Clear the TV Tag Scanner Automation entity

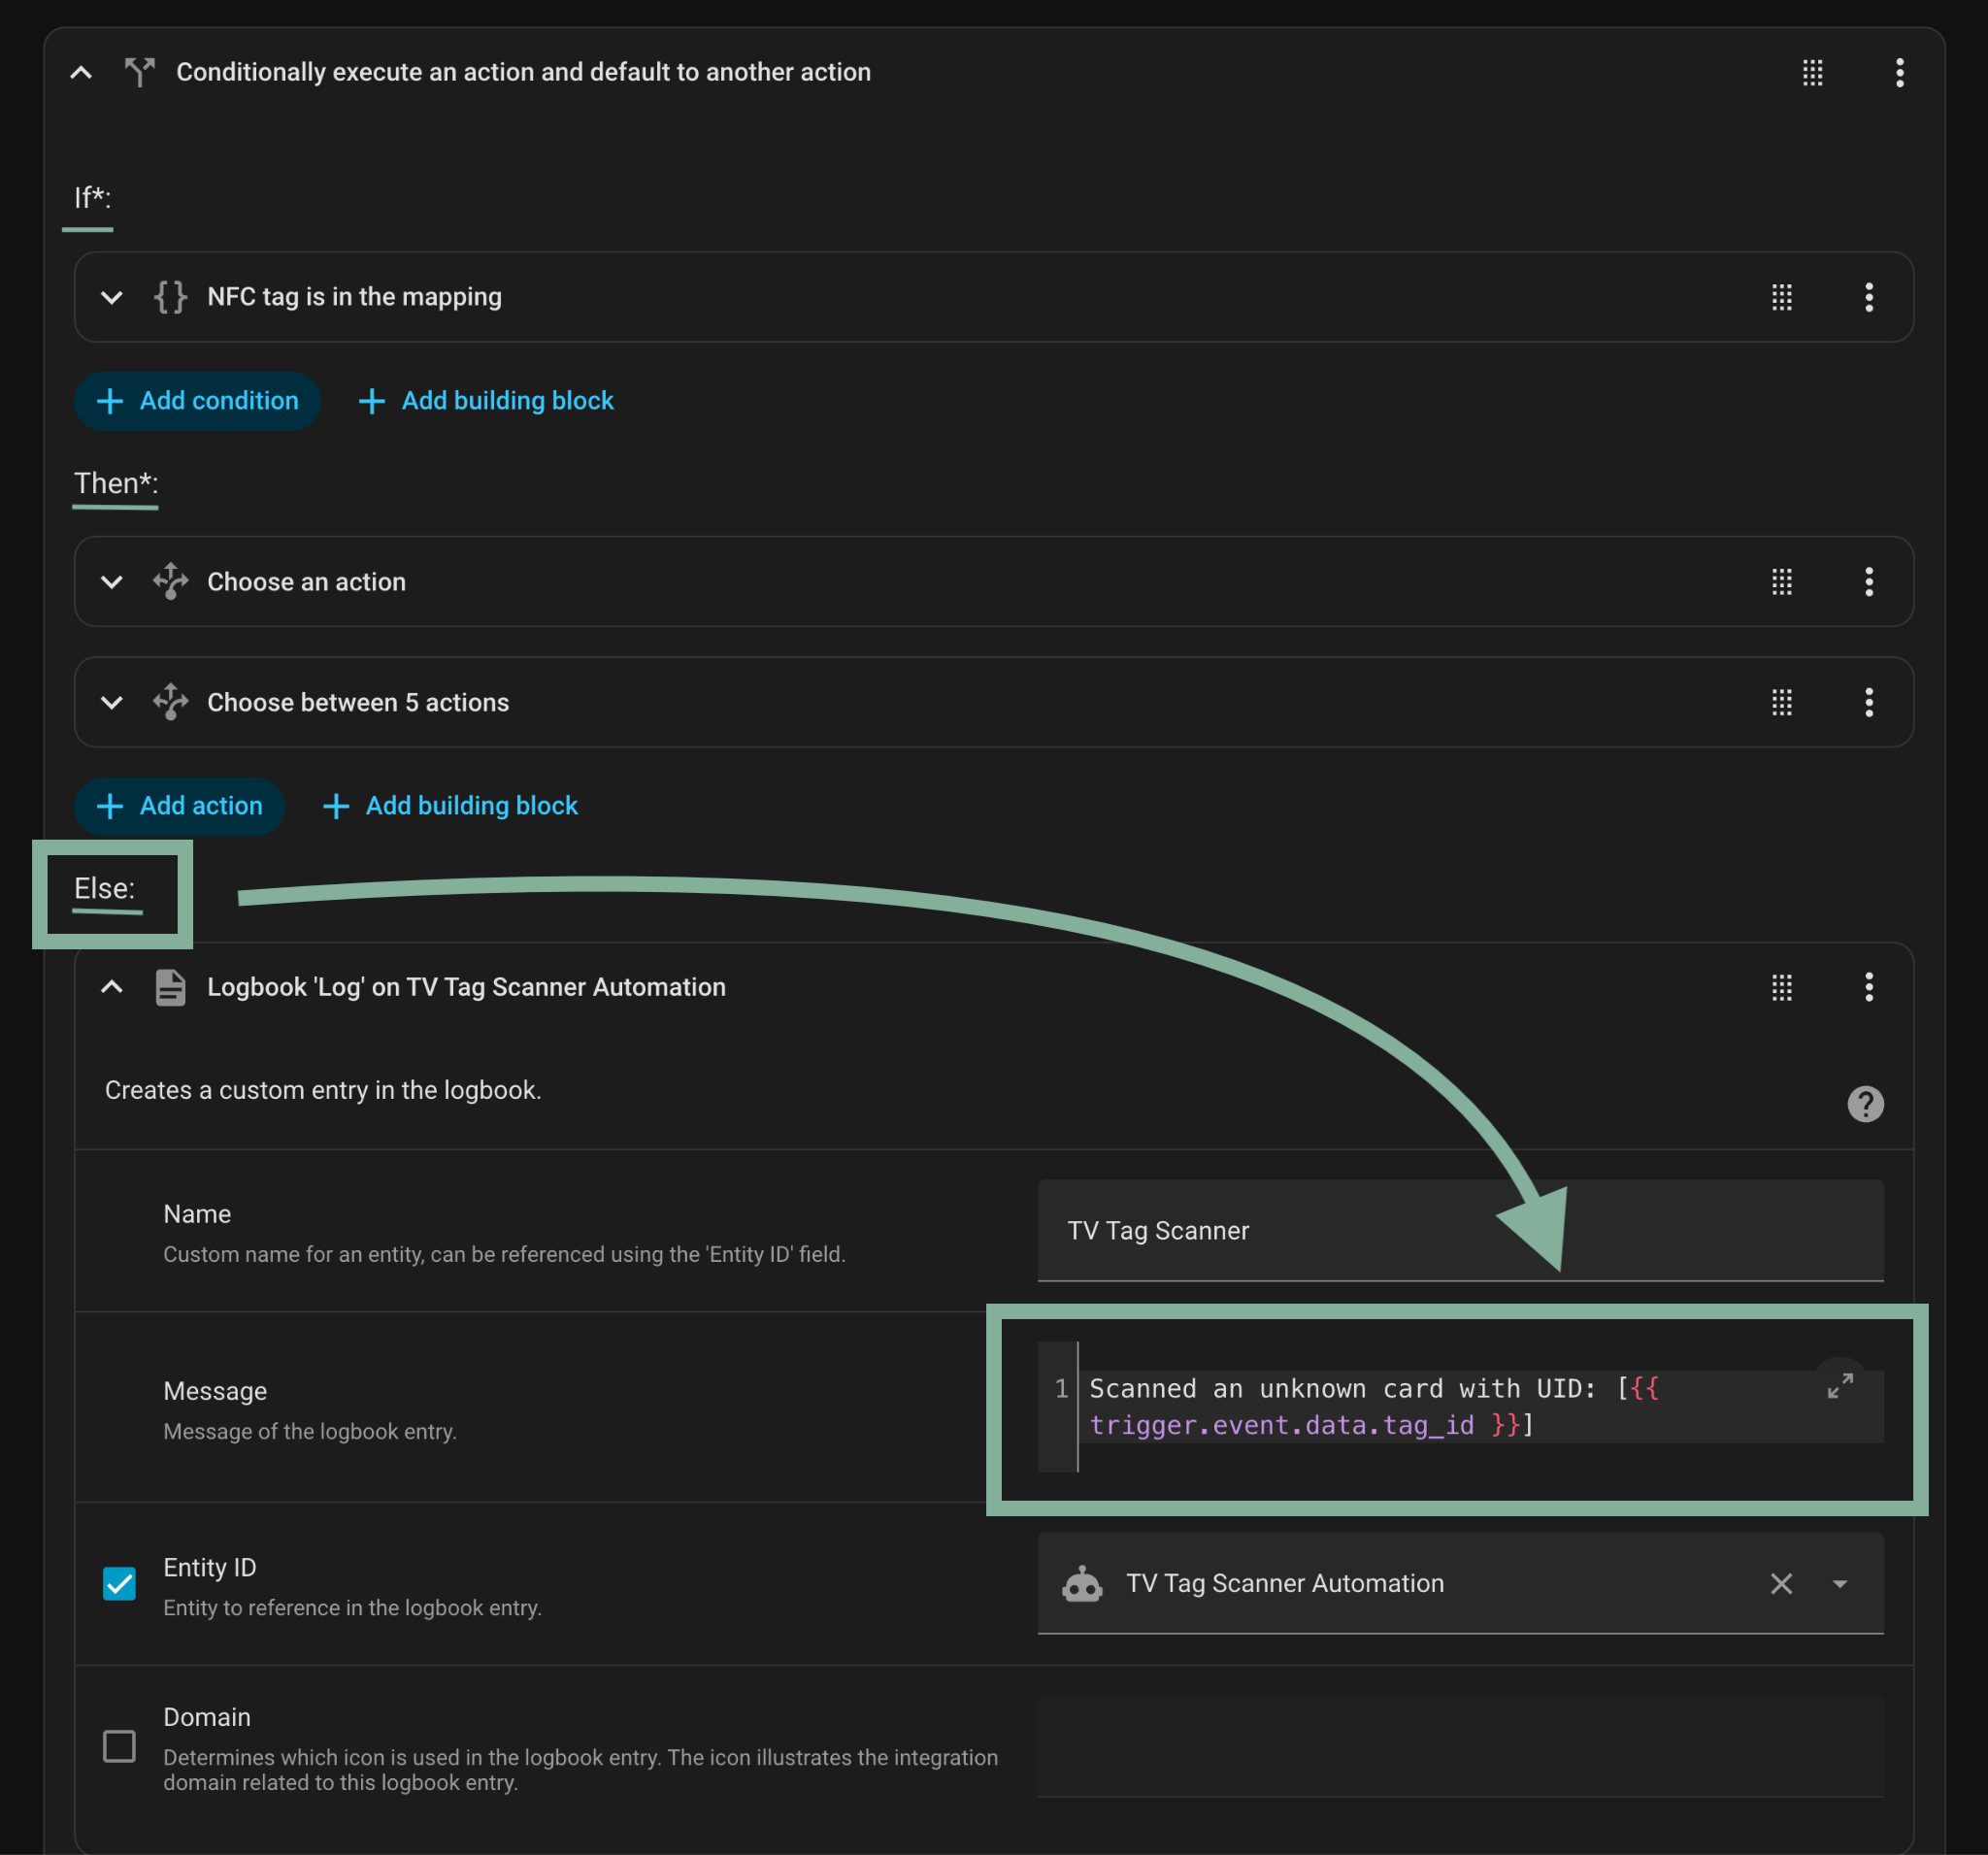tap(1780, 1583)
